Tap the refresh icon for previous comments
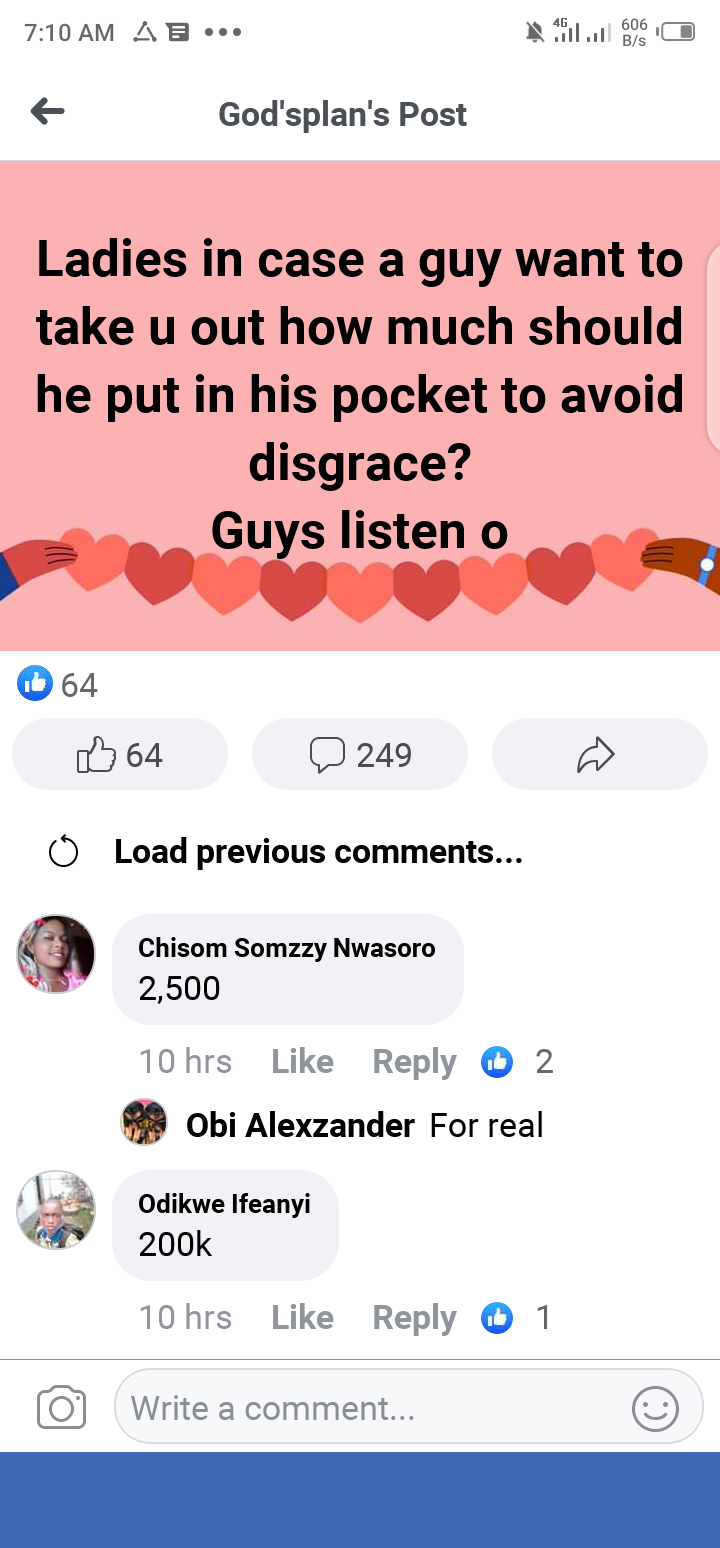This screenshot has height=1548, width=720. pyautogui.click(x=63, y=852)
